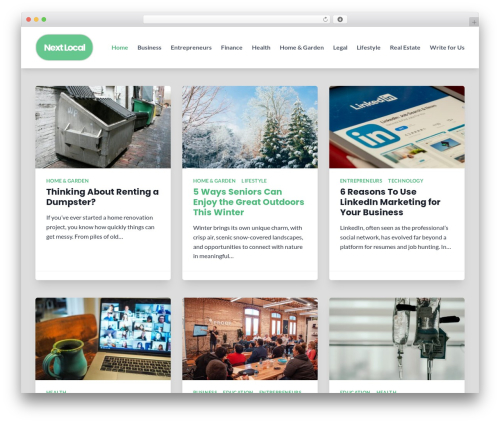Click the browser reload icon
The image size is (500, 423).
click(x=325, y=19)
